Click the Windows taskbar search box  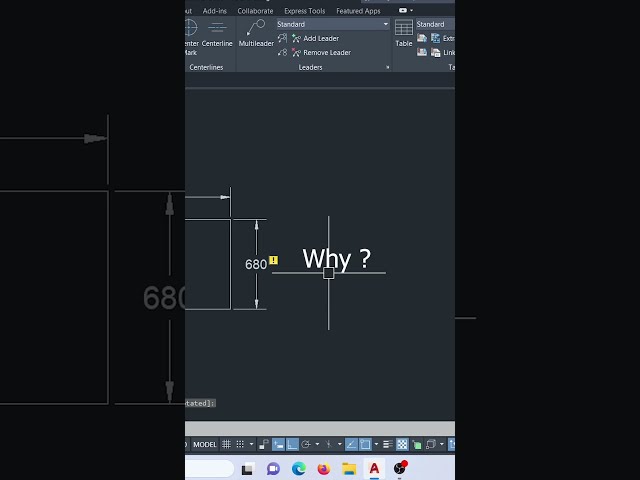click(209, 469)
